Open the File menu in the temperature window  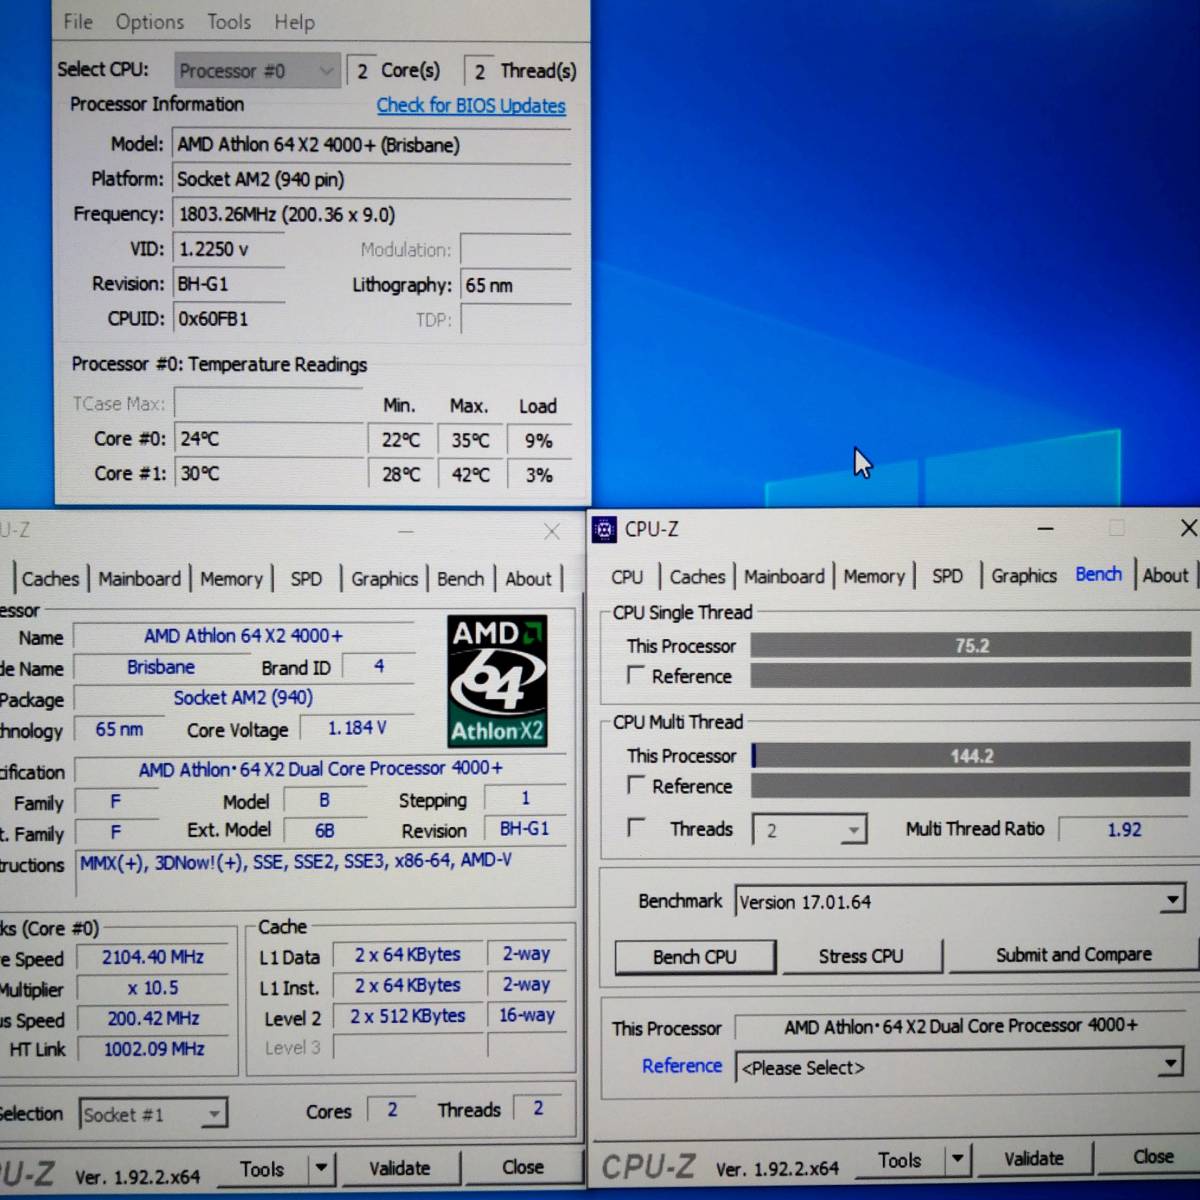pyautogui.click(x=77, y=21)
